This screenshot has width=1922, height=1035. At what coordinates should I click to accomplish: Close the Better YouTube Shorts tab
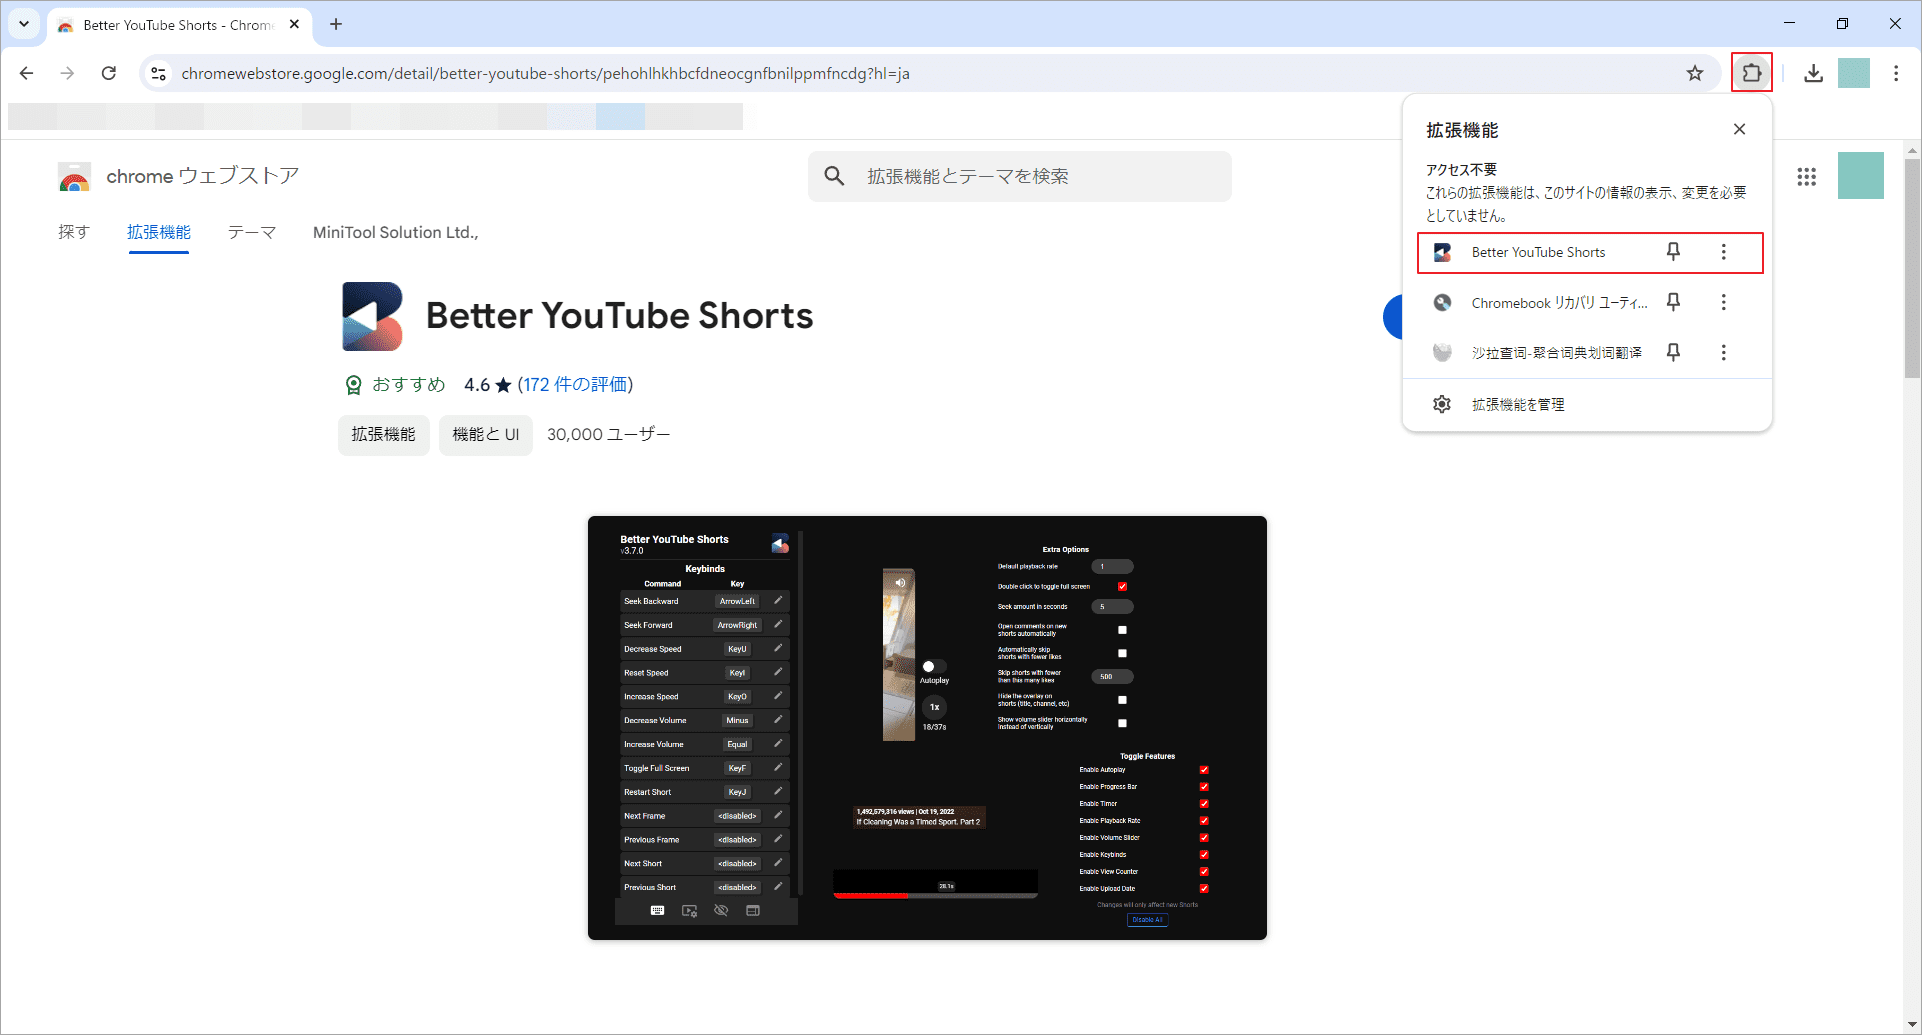[x=294, y=24]
